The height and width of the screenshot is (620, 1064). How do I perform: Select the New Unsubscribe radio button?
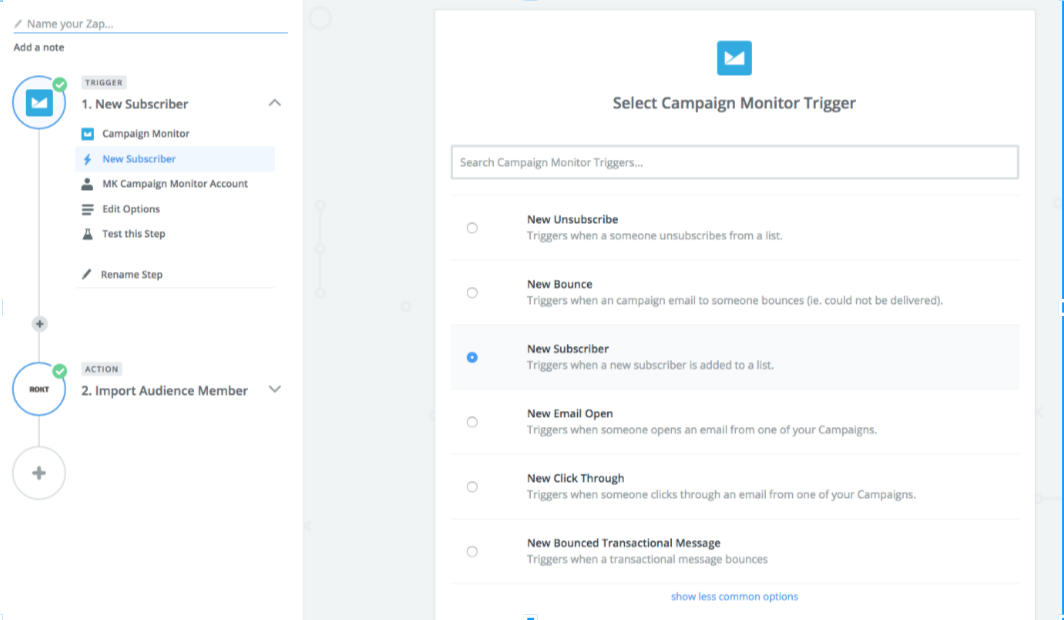[x=472, y=228]
